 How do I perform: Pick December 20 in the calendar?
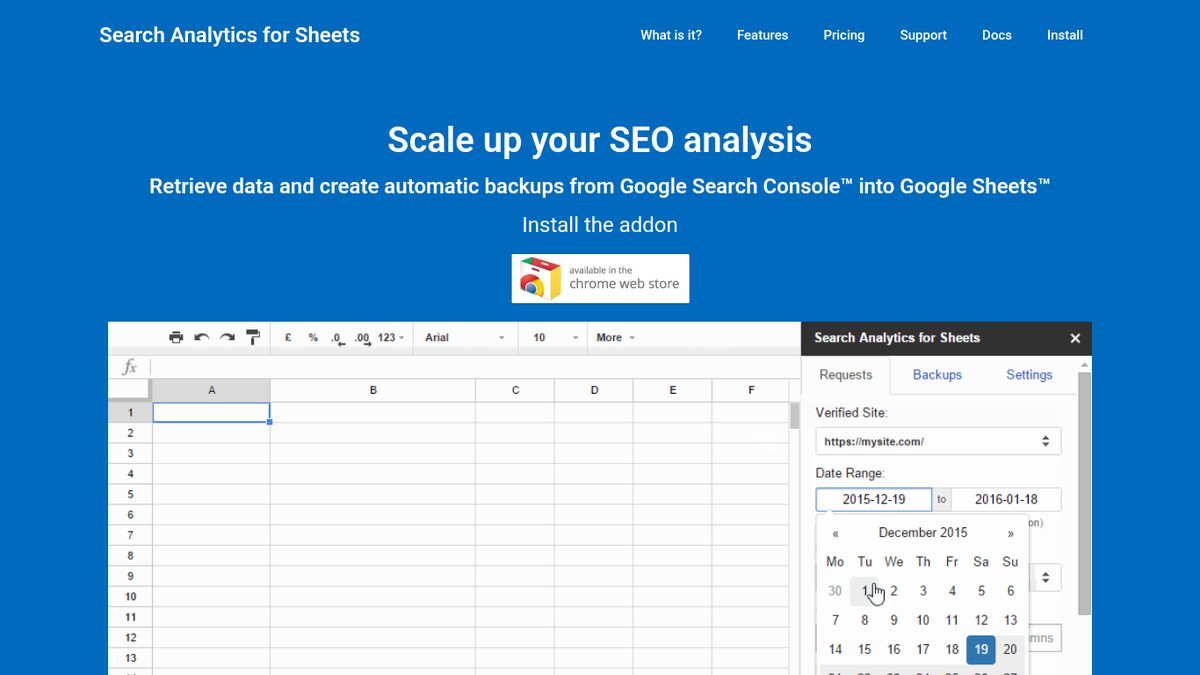point(1010,649)
